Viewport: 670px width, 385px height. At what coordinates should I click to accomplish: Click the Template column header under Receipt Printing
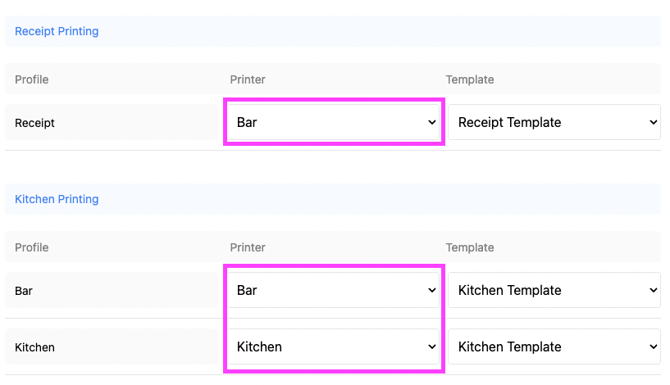point(470,79)
